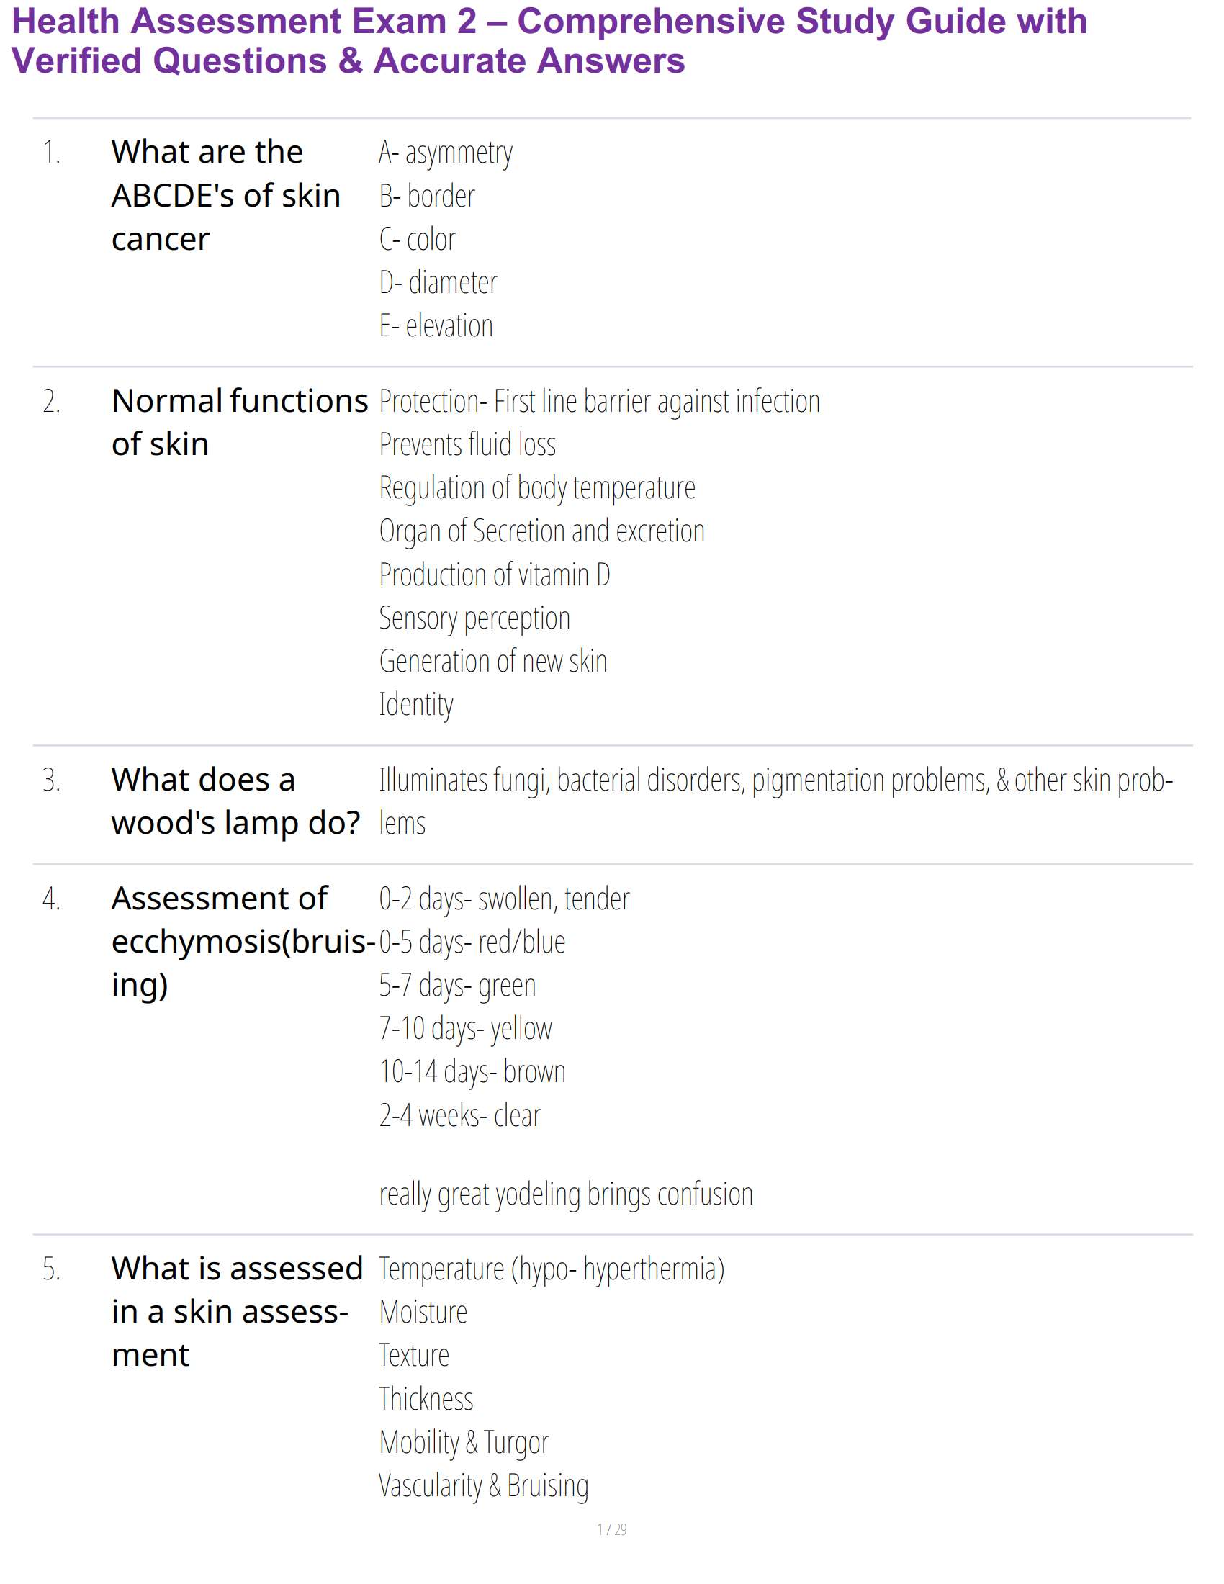Click the 'E- elevation' answer line
The image size is (1224, 1584).
point(436,326)
